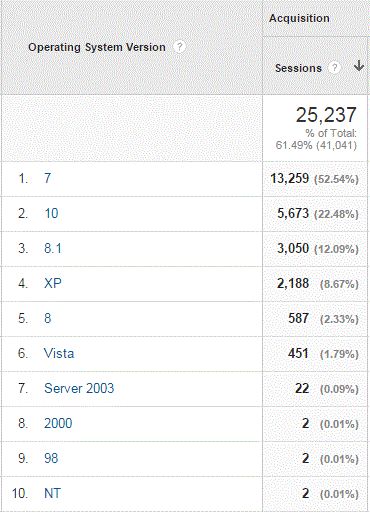Click the 3,050 sessions value
This screenshot has height=516, width=370.
tap(293, 248)
